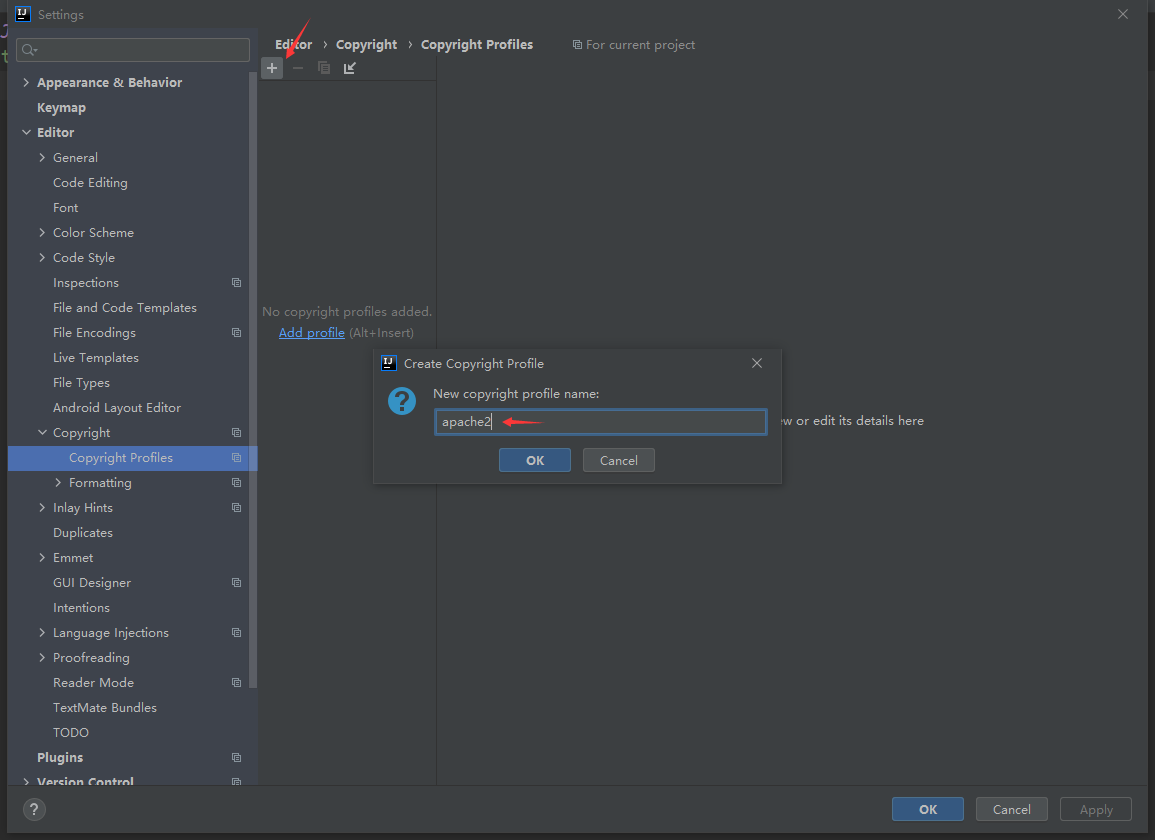Click the copyright profile name field
Image resolution: width=1155 pixels, height=840 pixels.
[x=600, y=422]
